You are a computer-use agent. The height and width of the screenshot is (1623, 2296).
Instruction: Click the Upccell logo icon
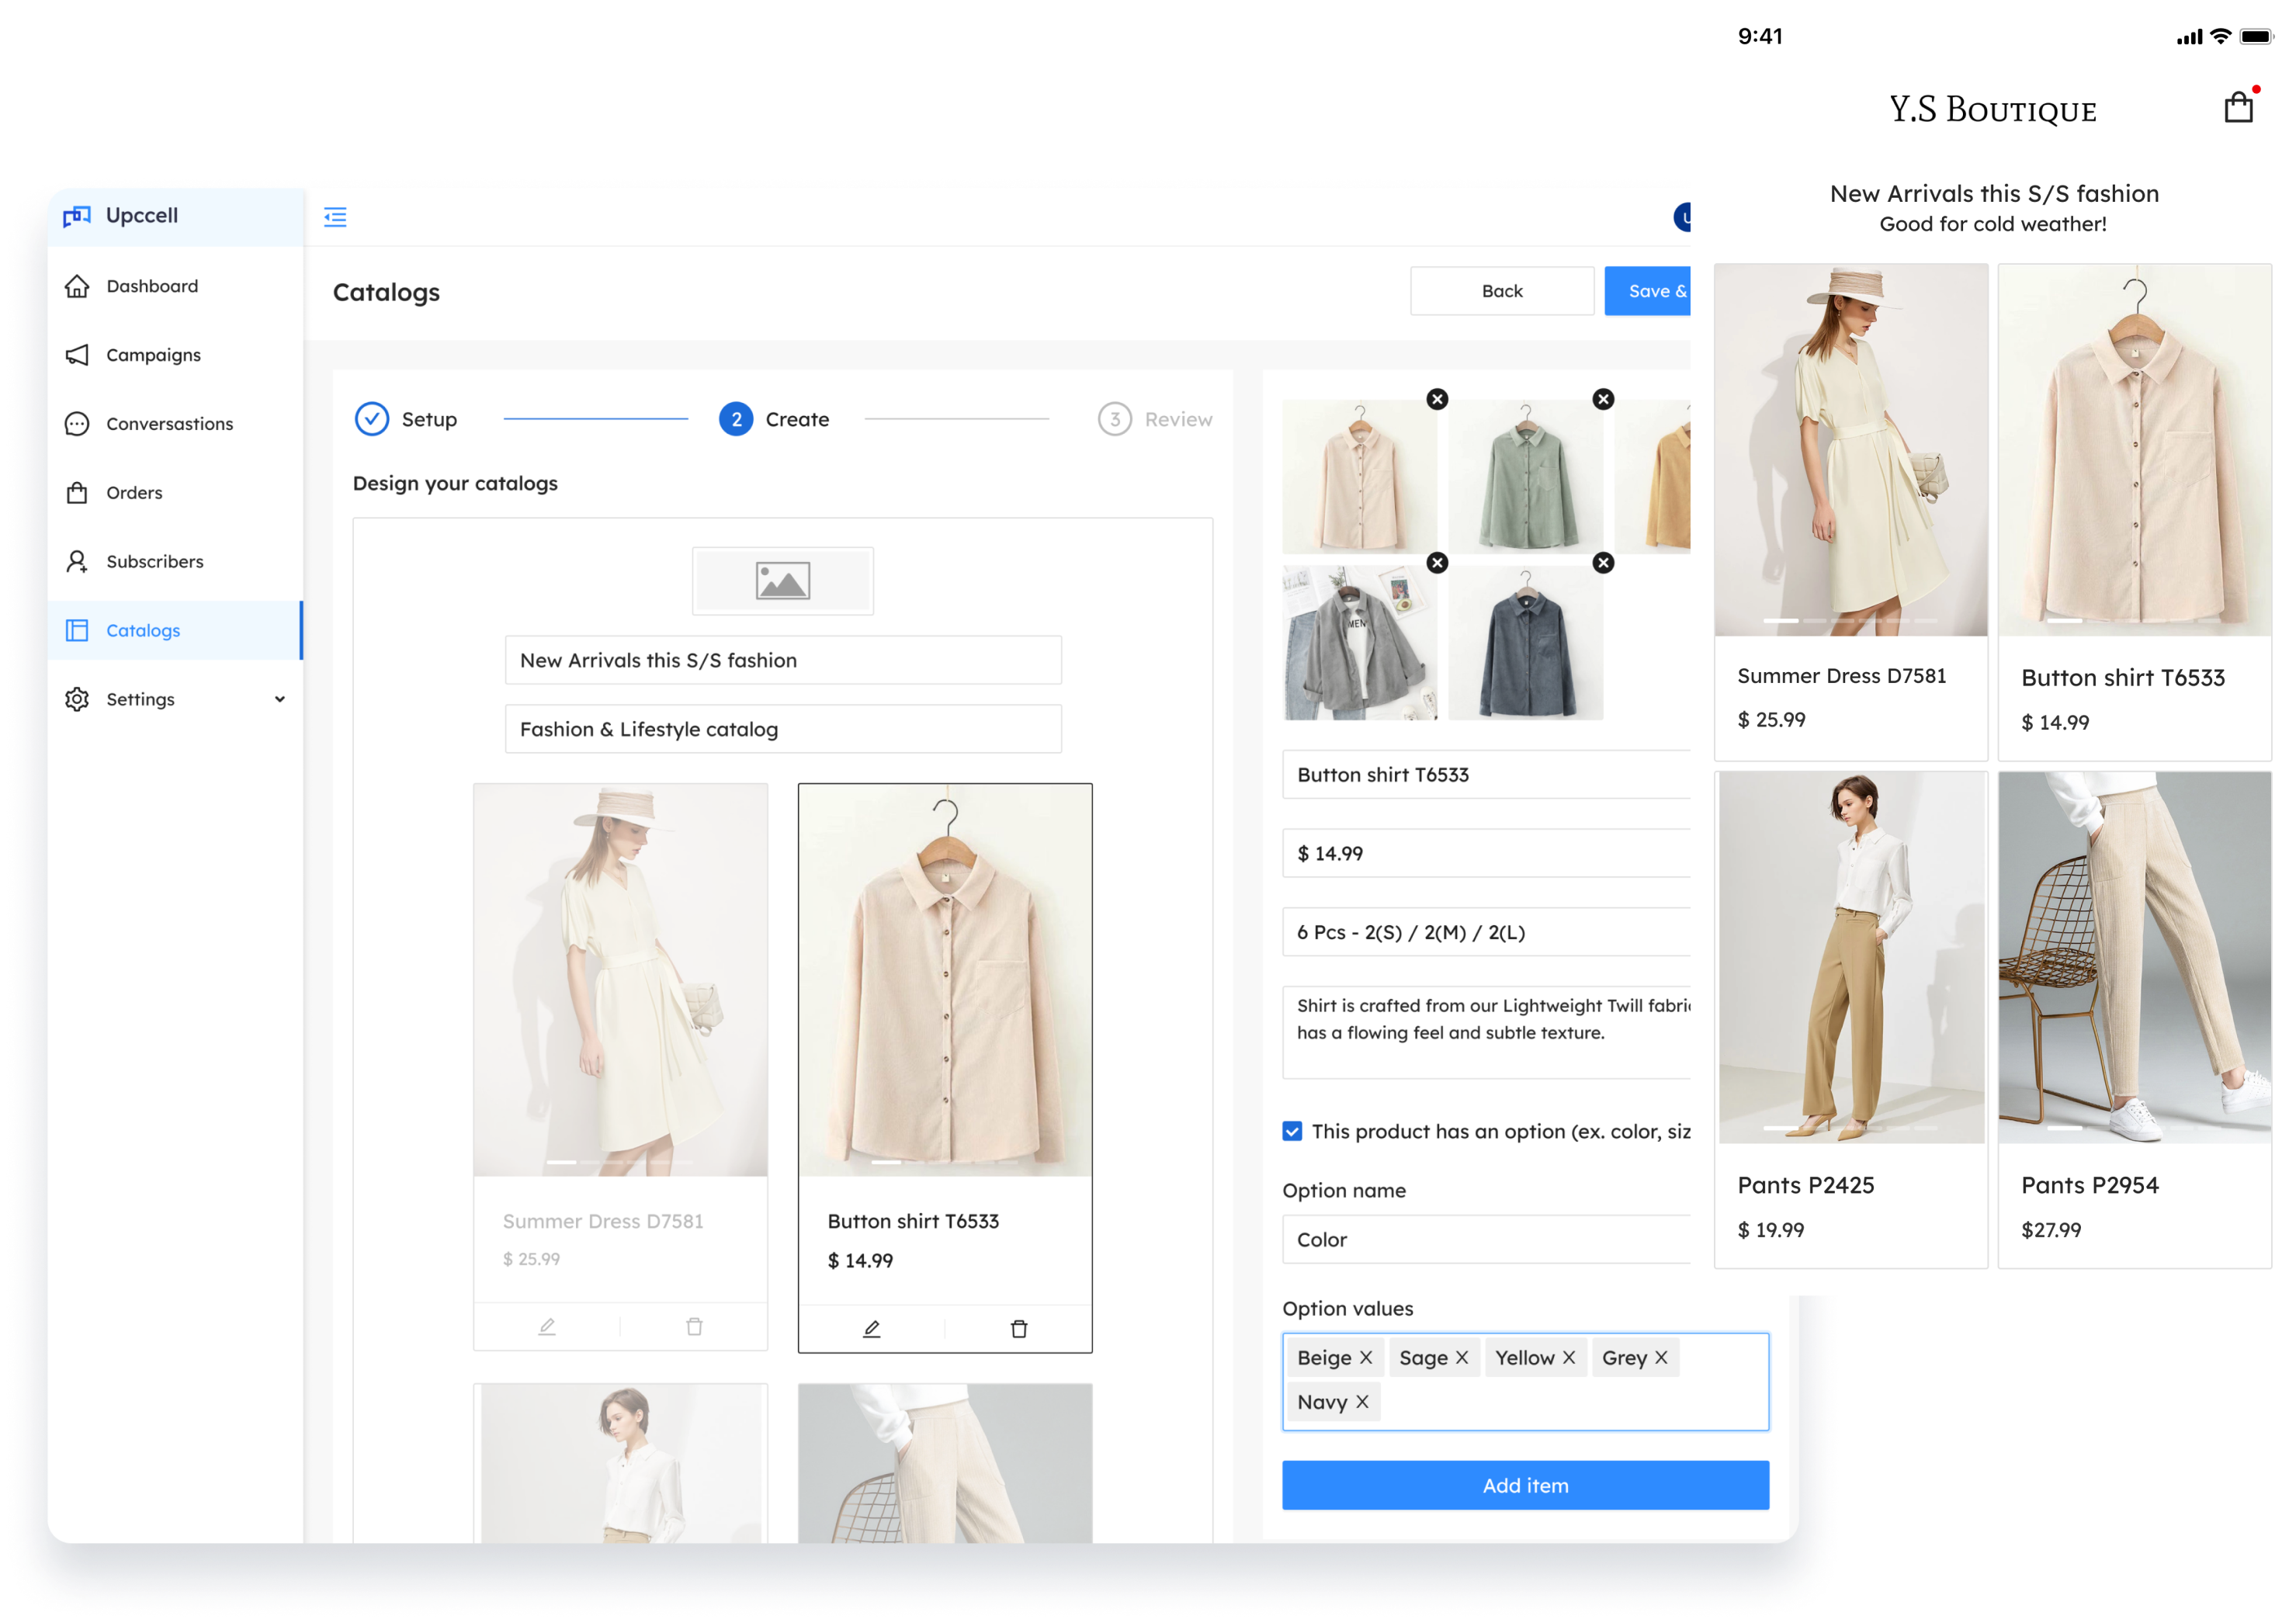click(x=77, y=216)
